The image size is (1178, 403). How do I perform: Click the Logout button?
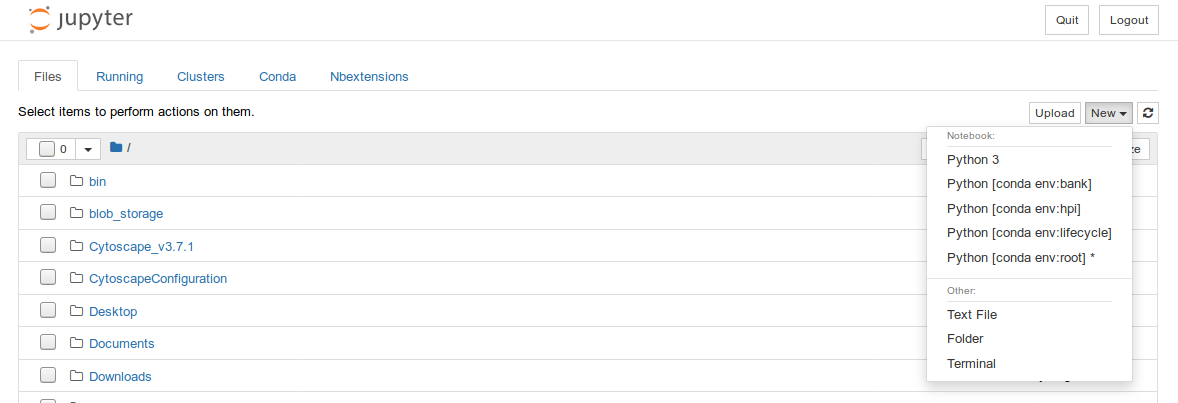[1128, 20]
